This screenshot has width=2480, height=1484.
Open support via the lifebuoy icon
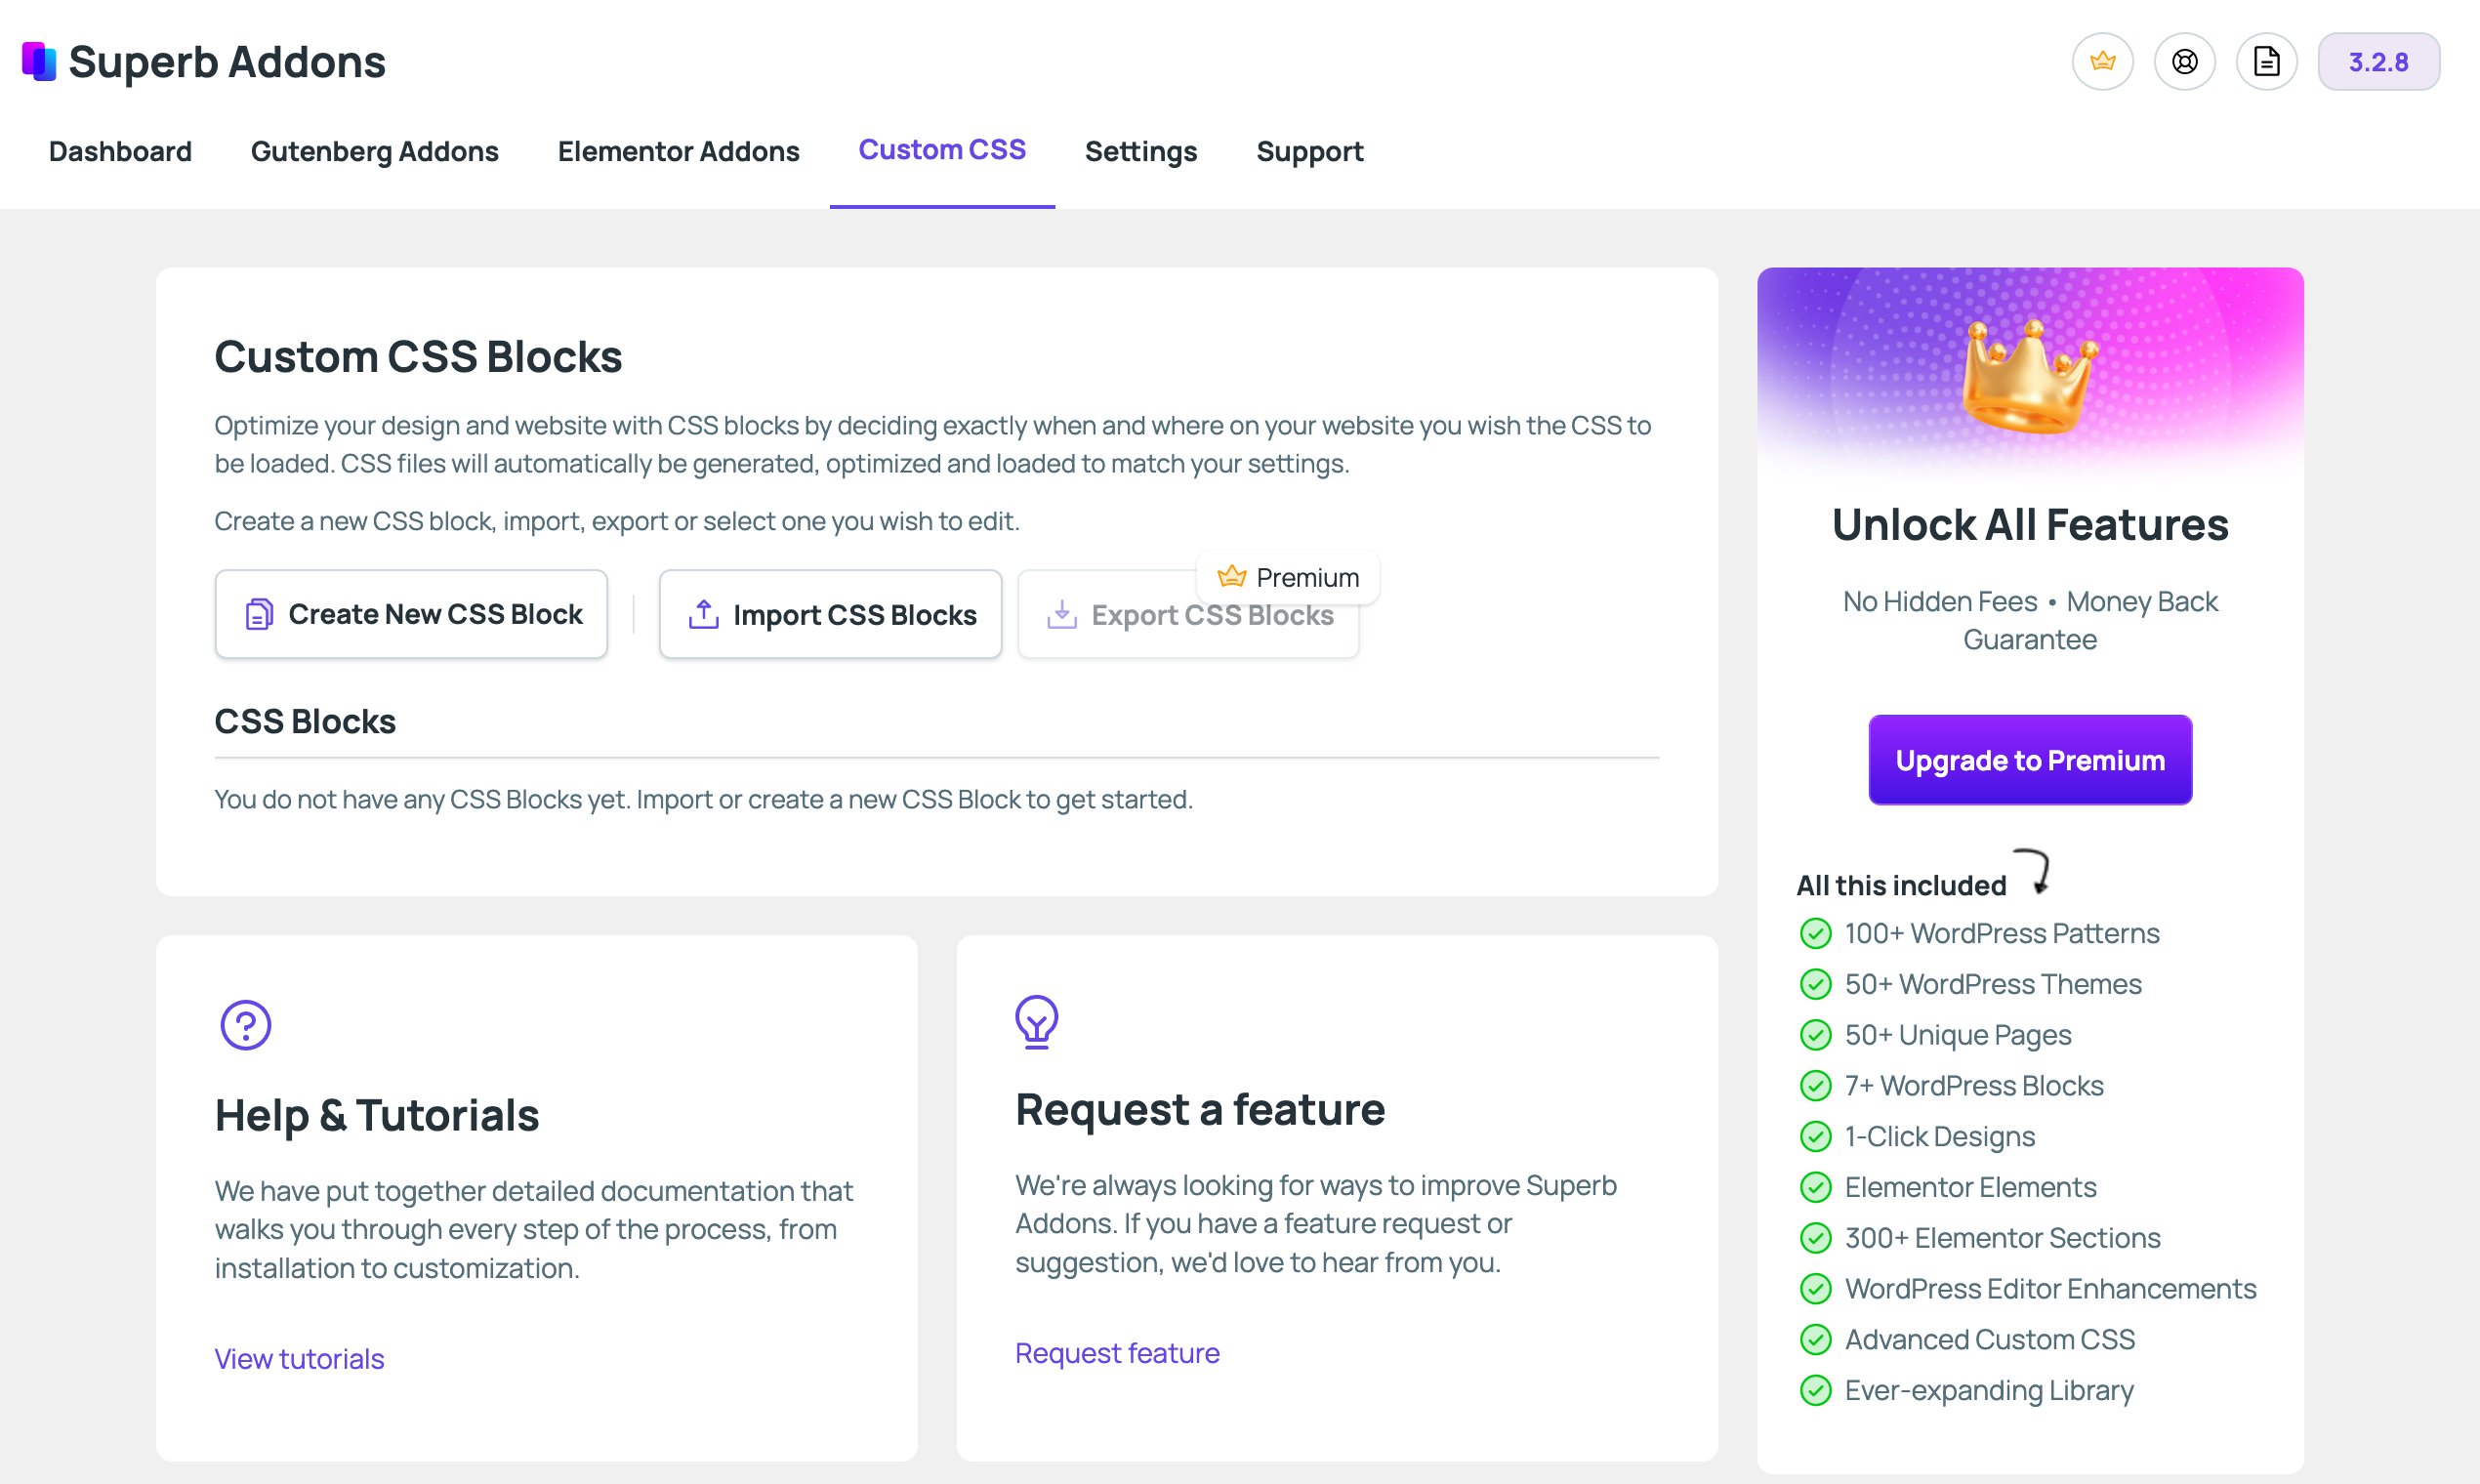(x=2184, y=61)
